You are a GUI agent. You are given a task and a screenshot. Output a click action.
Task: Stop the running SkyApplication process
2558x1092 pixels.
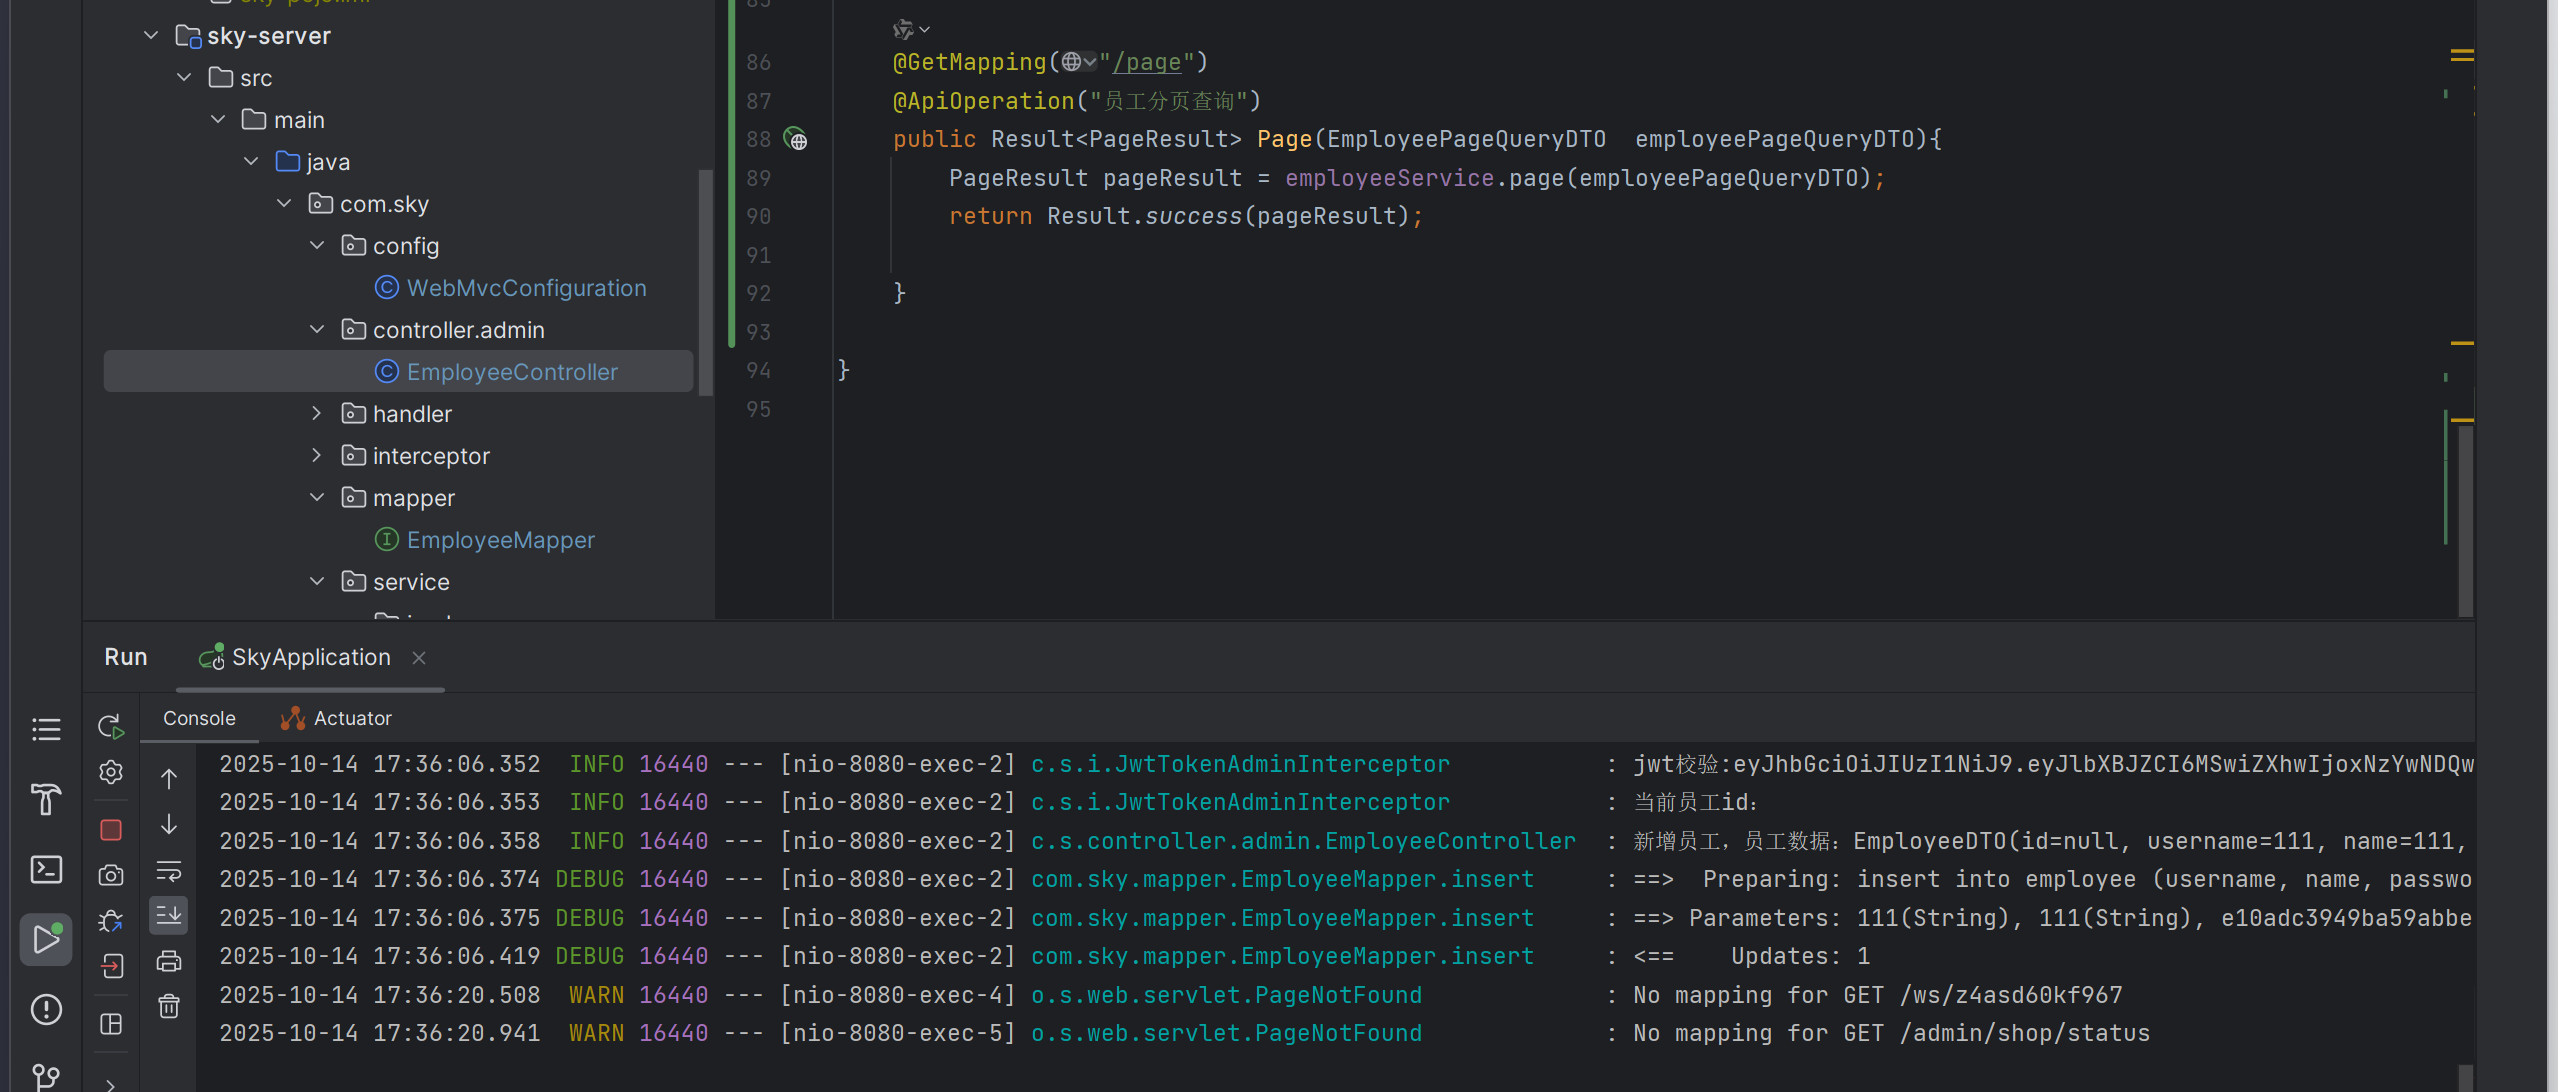[111, 830]
